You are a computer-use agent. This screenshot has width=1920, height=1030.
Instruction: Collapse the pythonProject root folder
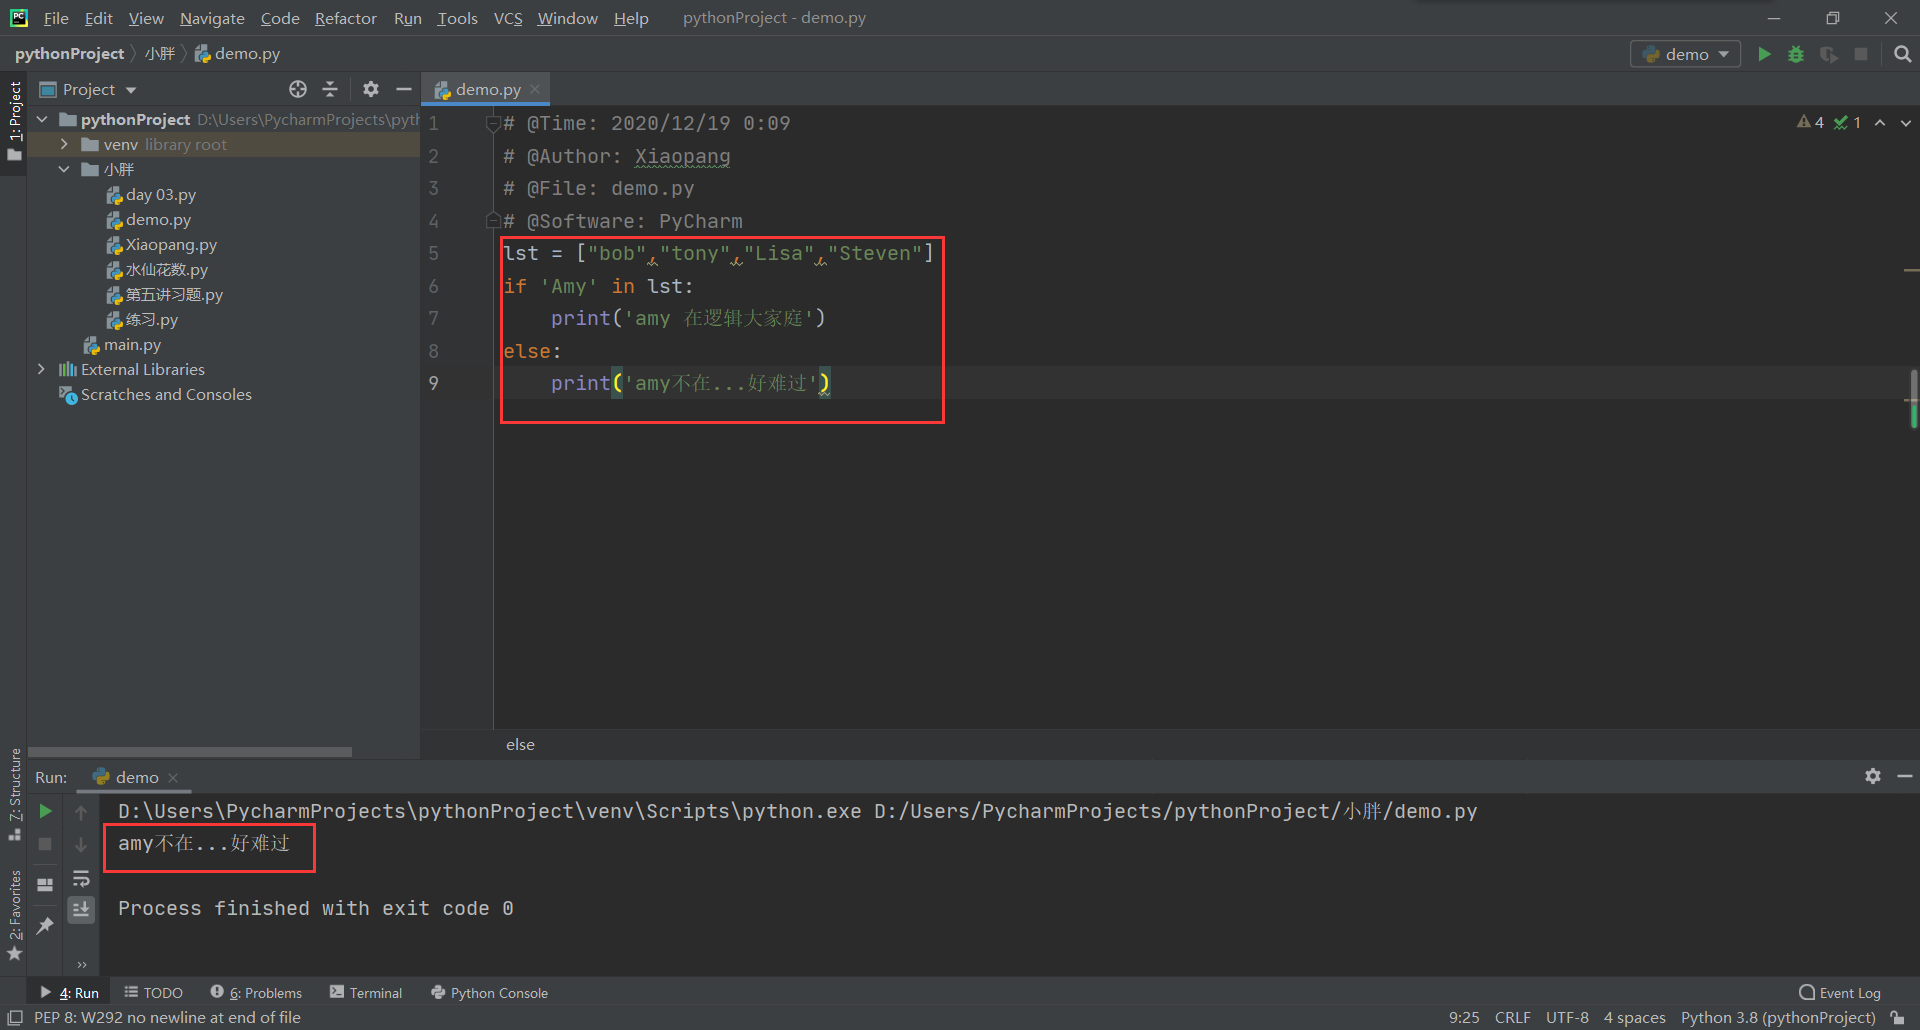(42, 119)
